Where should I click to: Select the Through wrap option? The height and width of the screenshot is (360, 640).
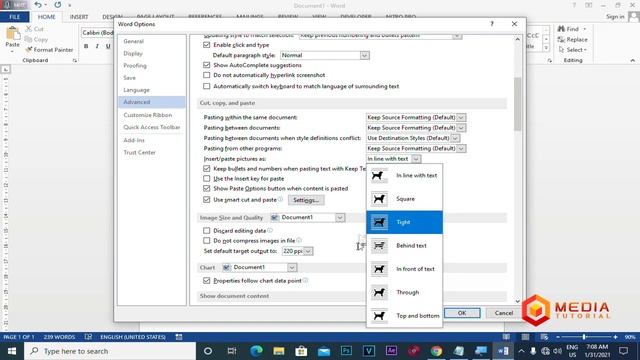point(404,292)
